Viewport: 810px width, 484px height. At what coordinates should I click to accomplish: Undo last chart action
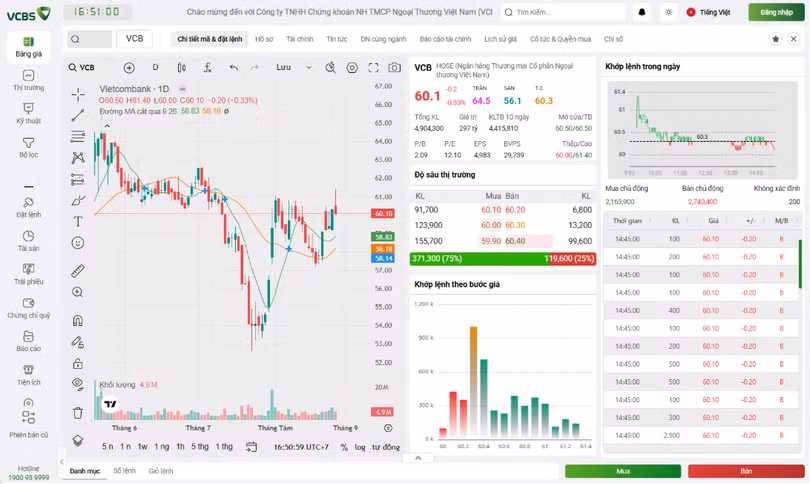tap(233, 68)
